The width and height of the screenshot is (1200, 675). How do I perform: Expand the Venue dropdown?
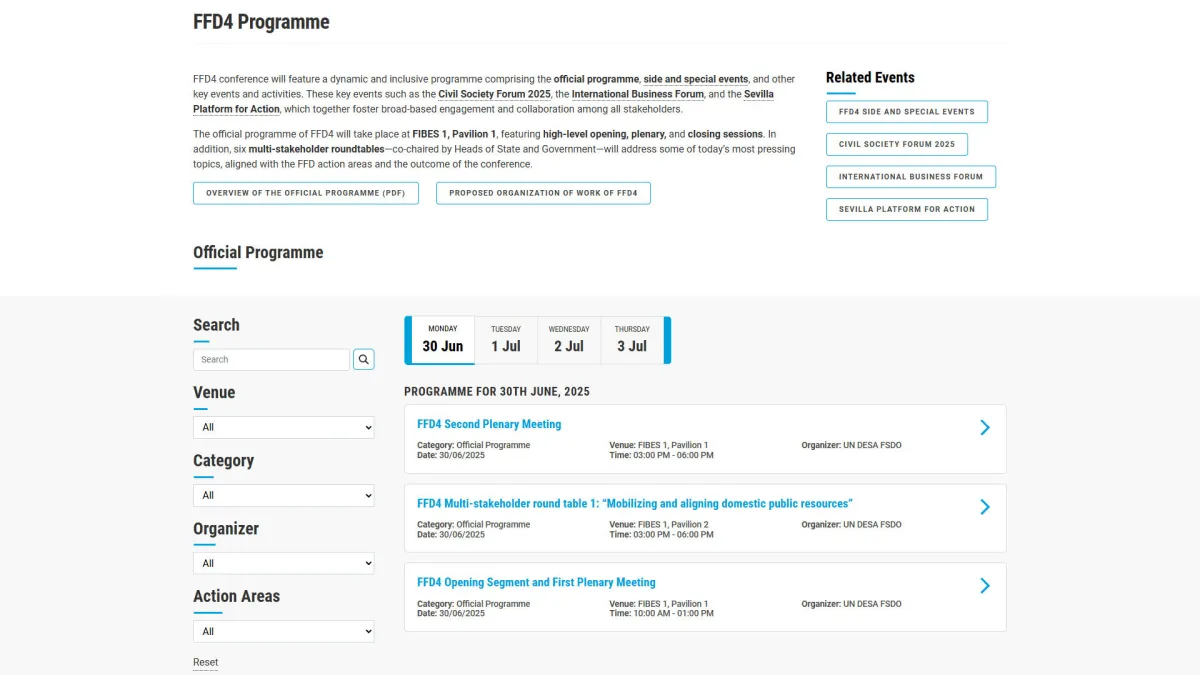click(x=284, y=427)
